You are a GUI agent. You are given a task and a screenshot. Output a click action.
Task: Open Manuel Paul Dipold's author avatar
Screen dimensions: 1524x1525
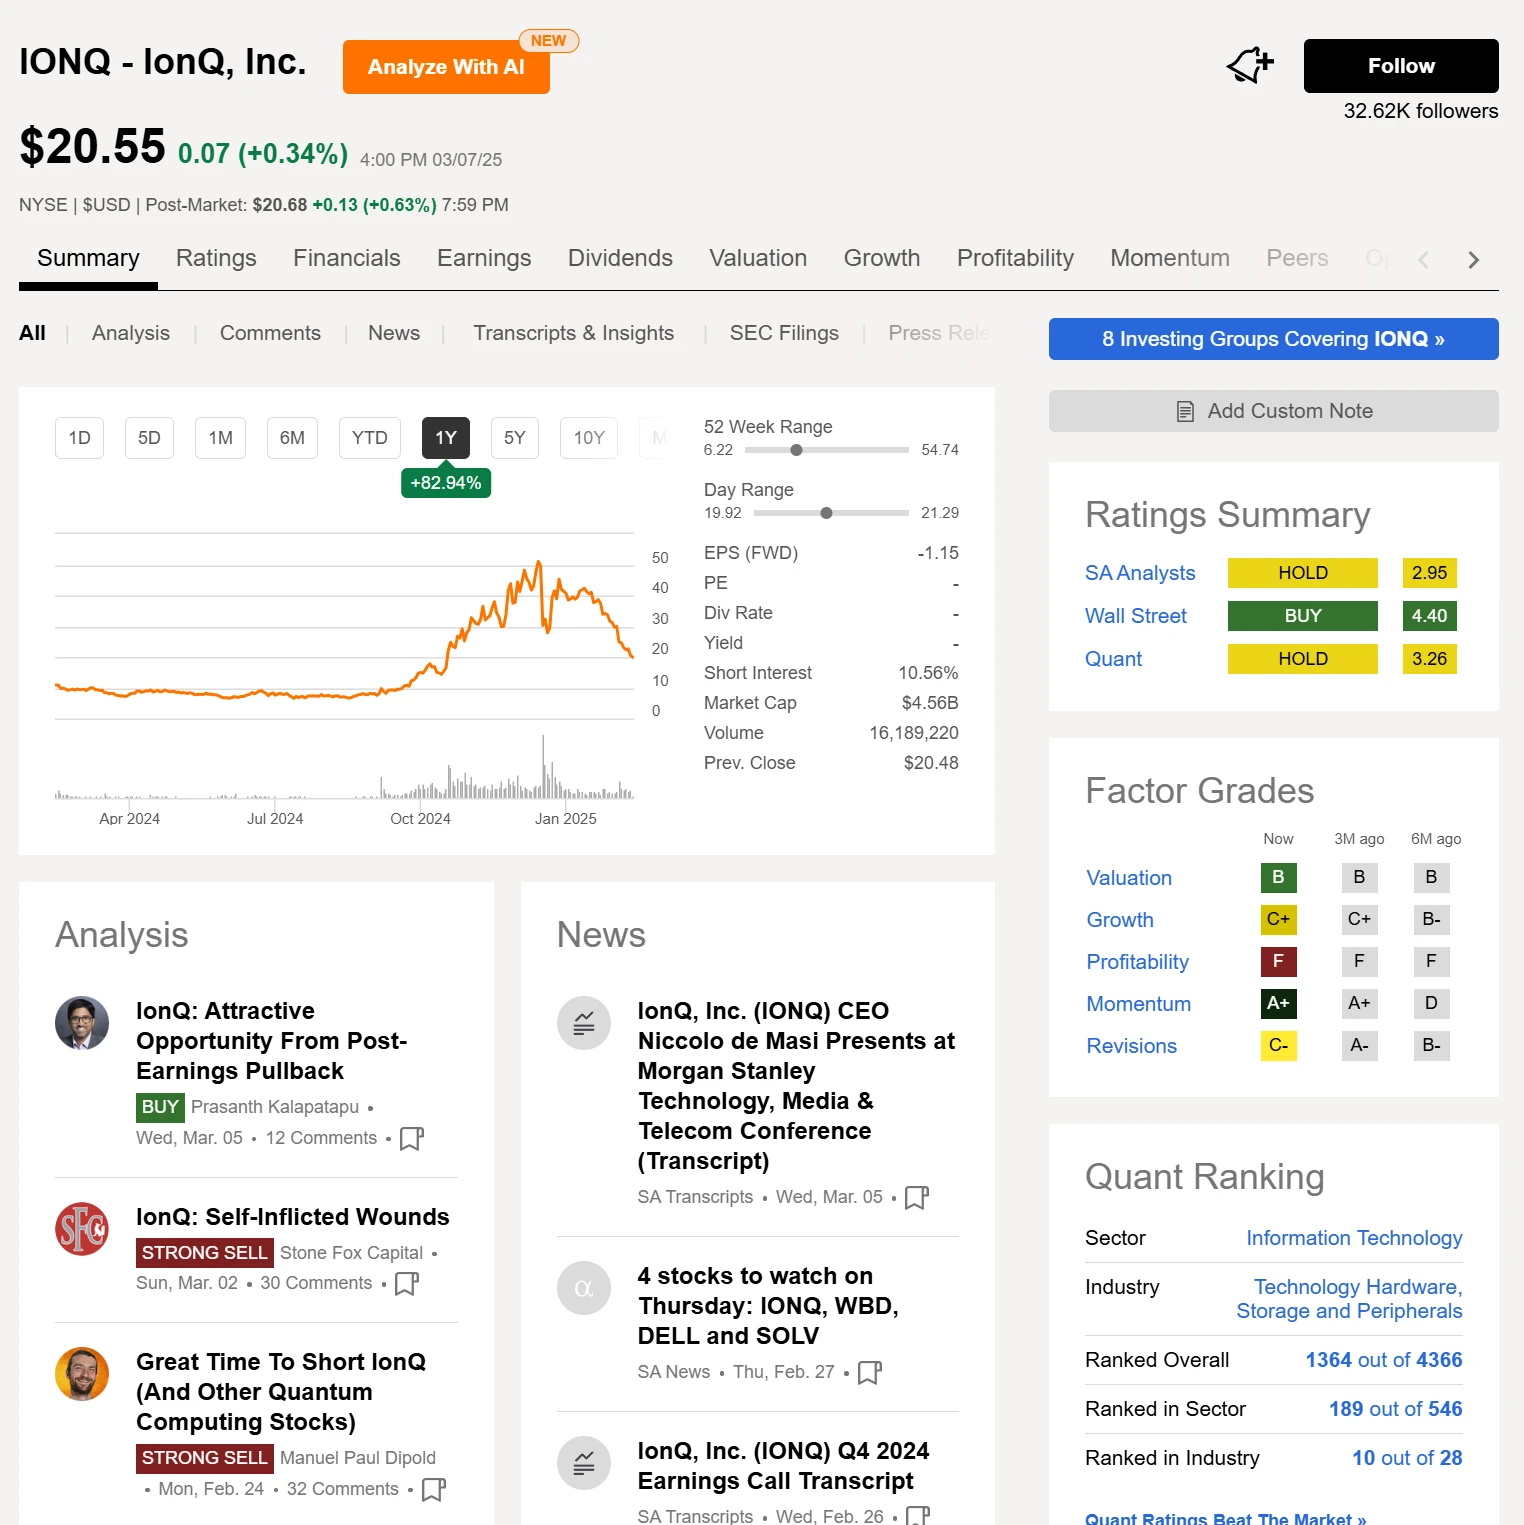(x=82, y=1374)
